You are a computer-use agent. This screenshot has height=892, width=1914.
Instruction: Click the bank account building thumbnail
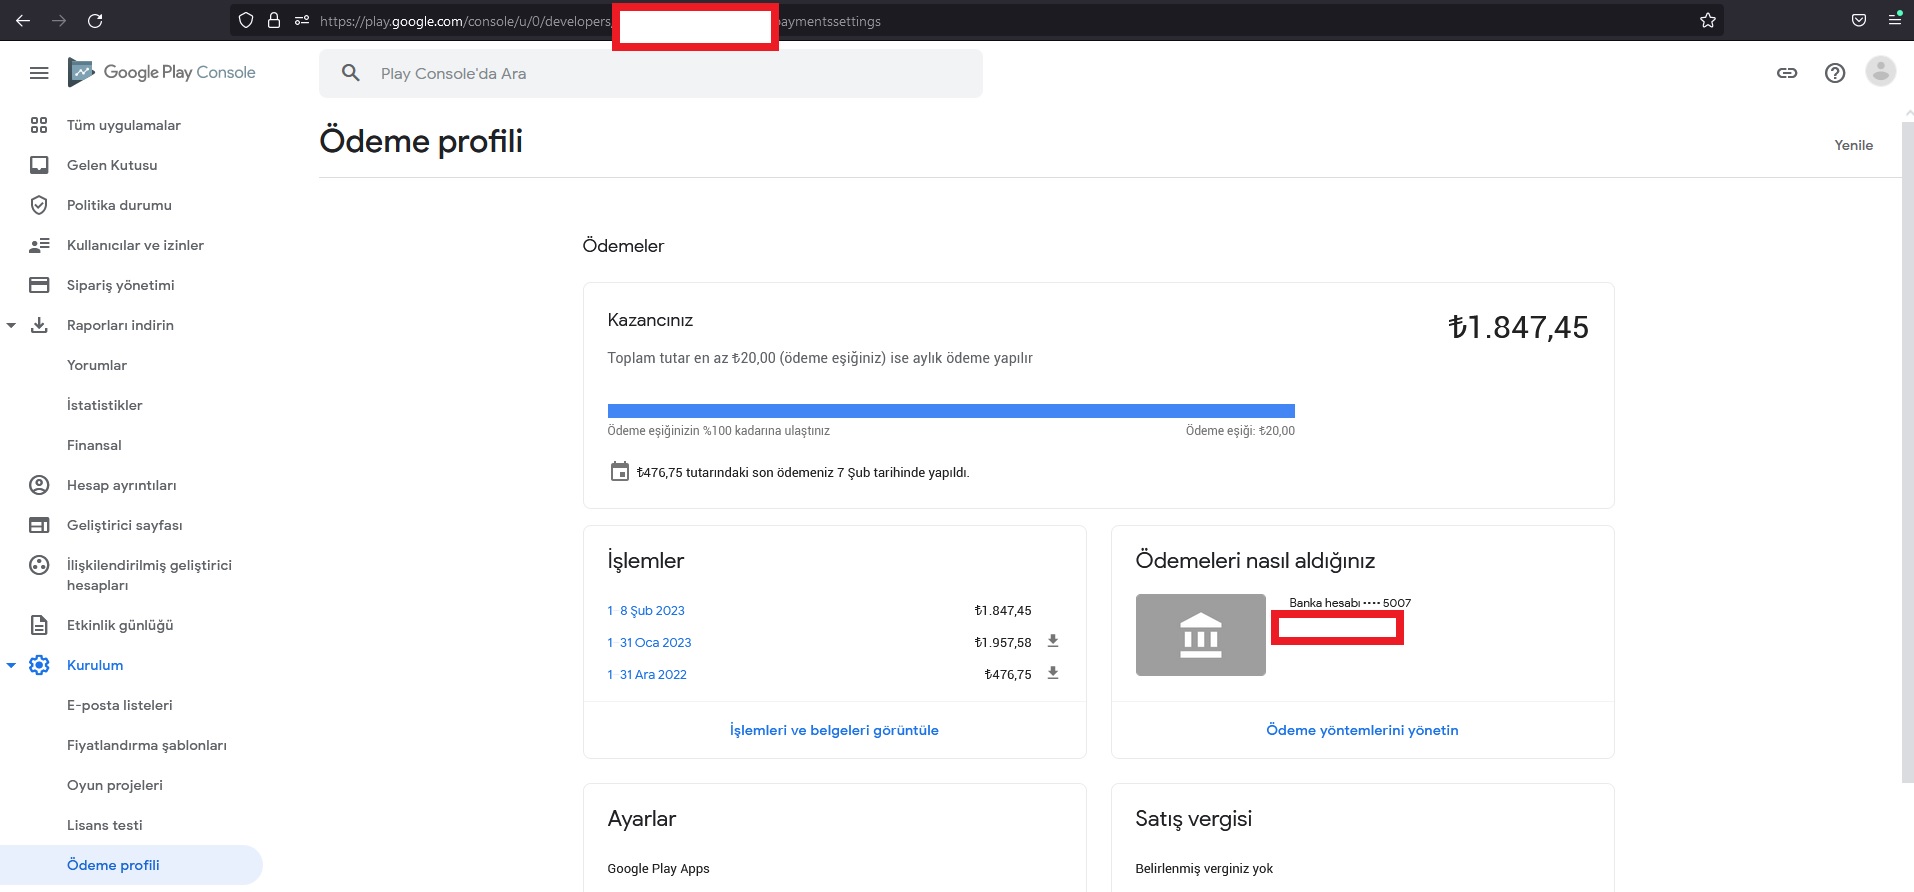coord(1201,635)
